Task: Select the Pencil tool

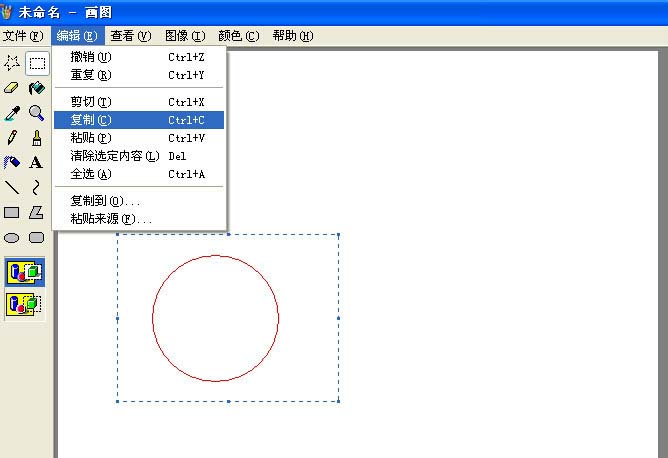Action: click(12, 138)
